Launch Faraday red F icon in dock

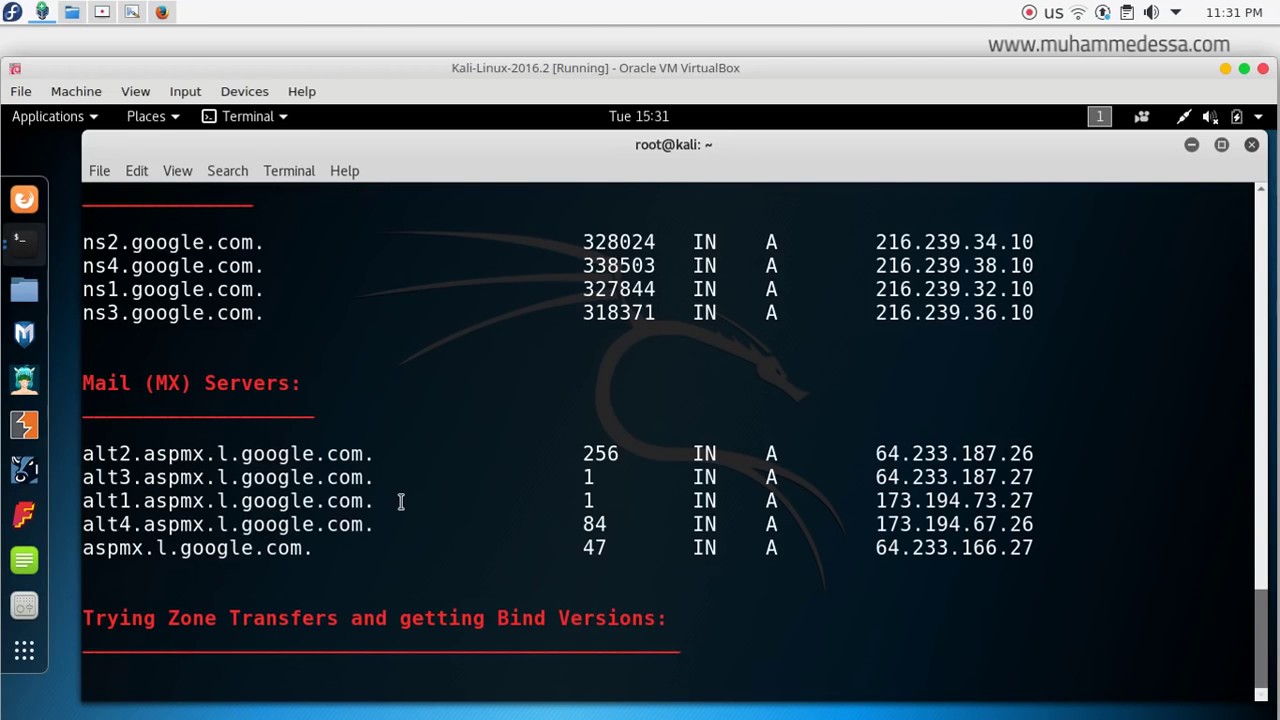point(24,515)
